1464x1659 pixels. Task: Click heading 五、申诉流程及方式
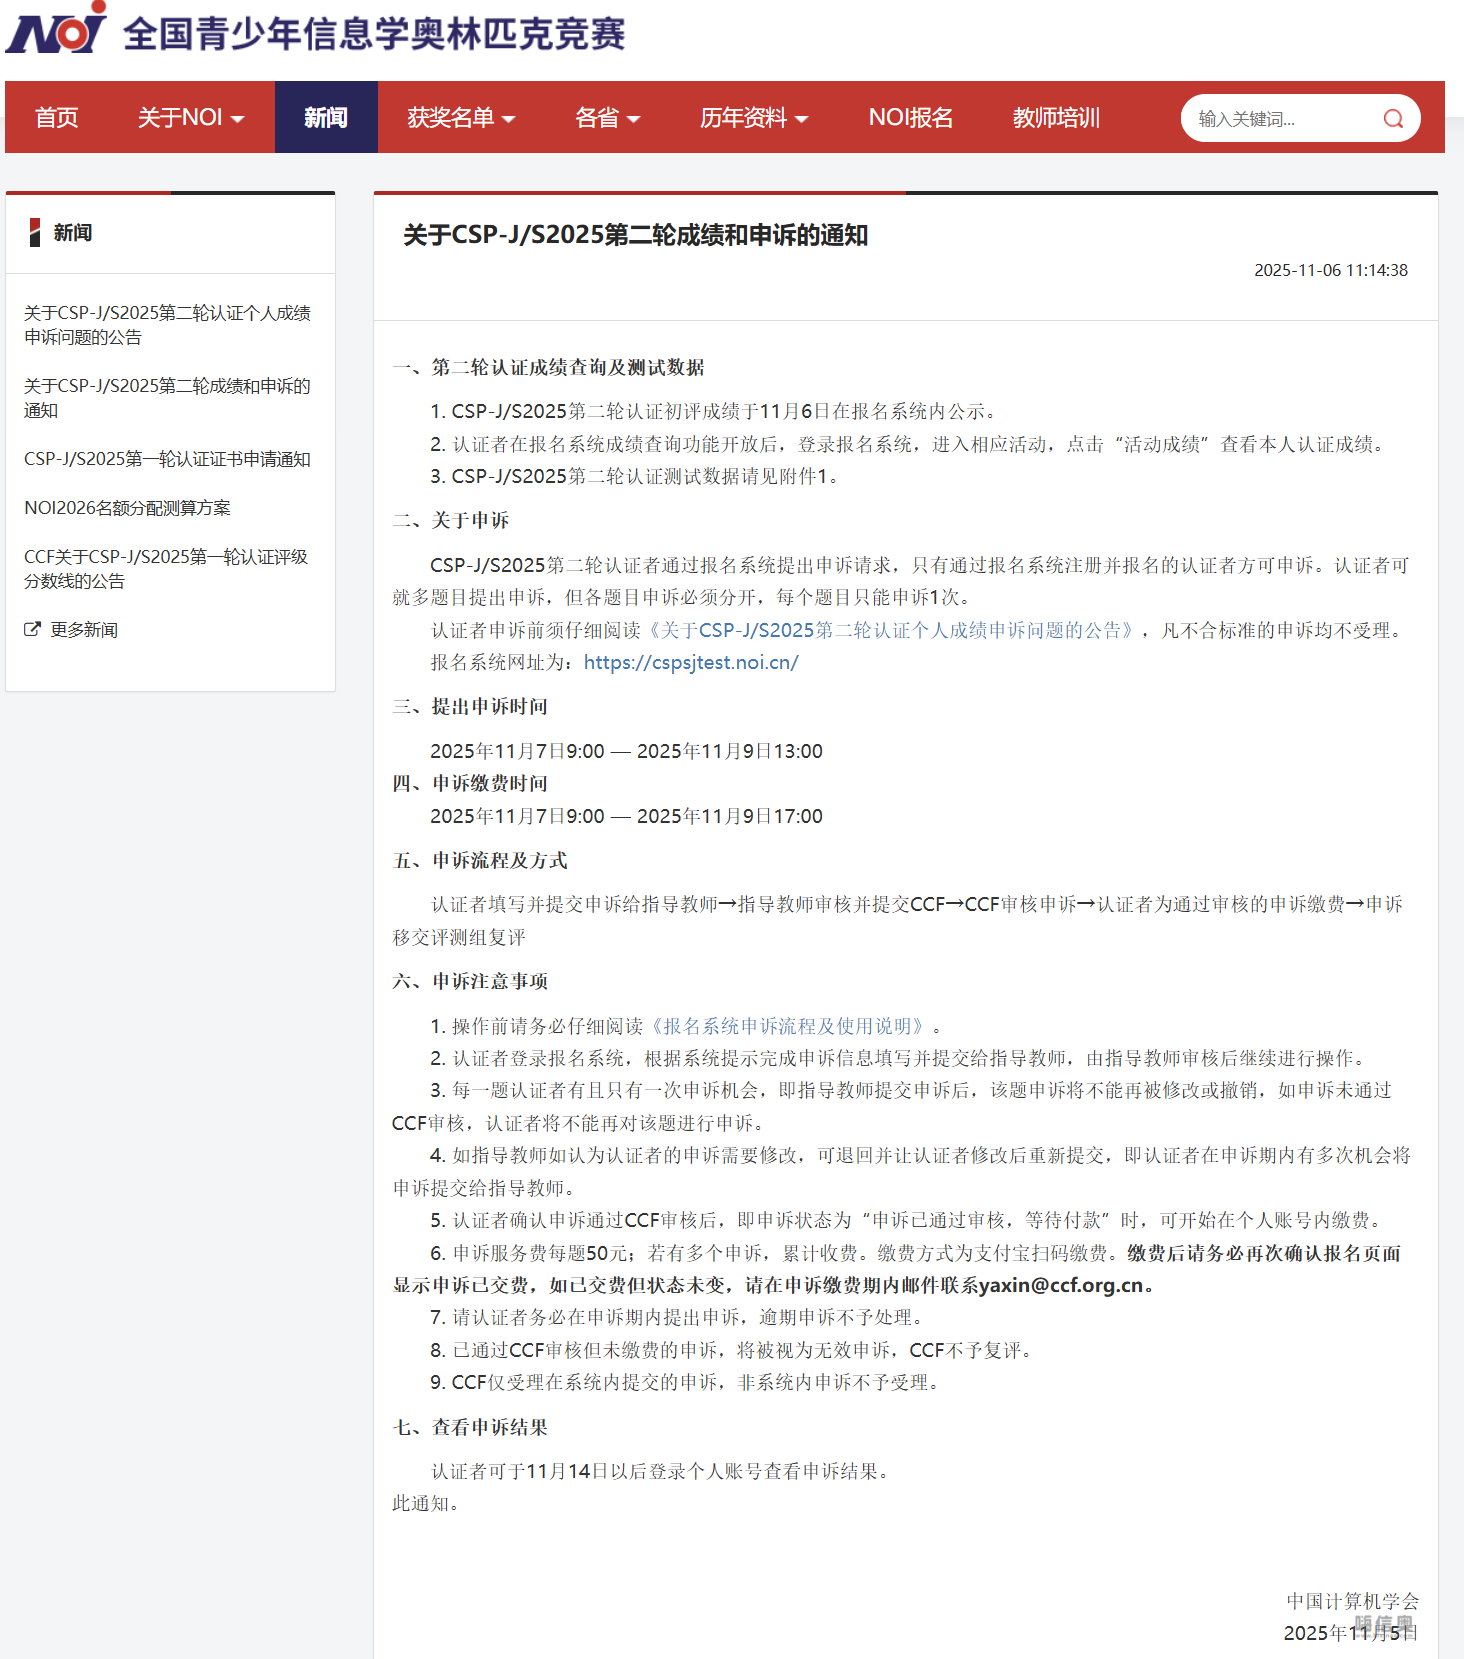point(480,860)
